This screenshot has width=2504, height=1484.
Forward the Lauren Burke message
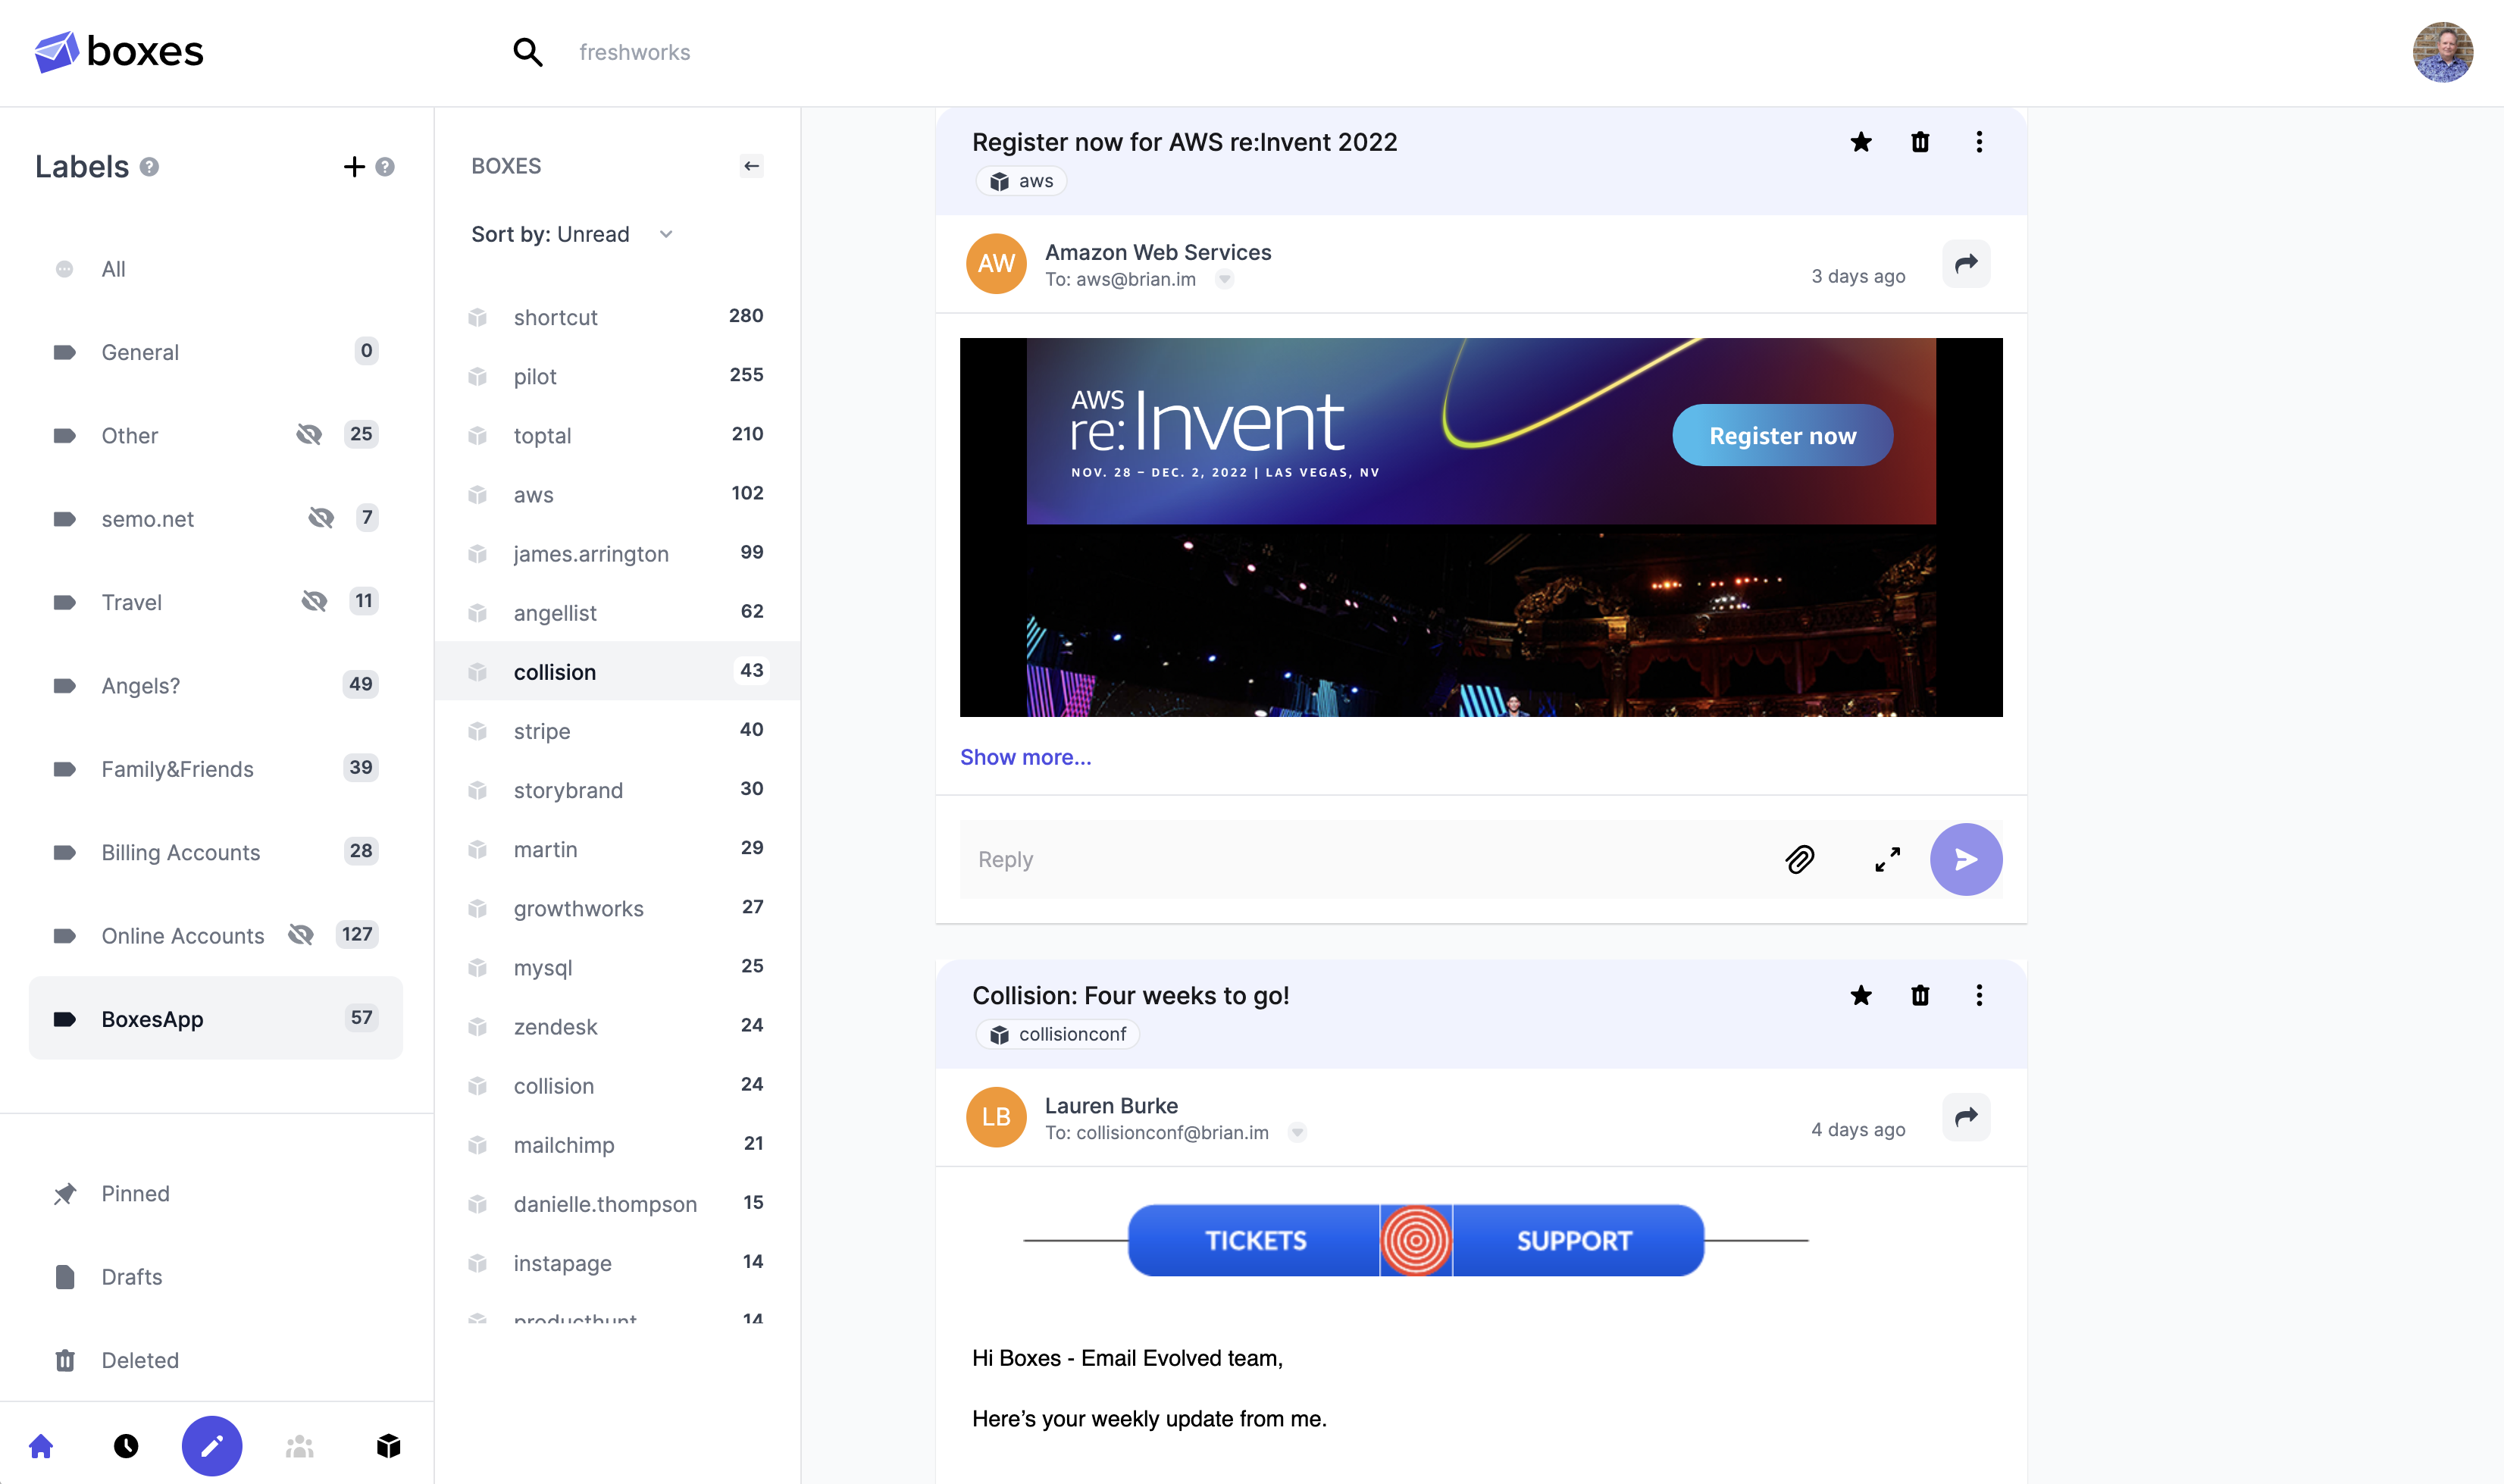click(1966, 1117)
